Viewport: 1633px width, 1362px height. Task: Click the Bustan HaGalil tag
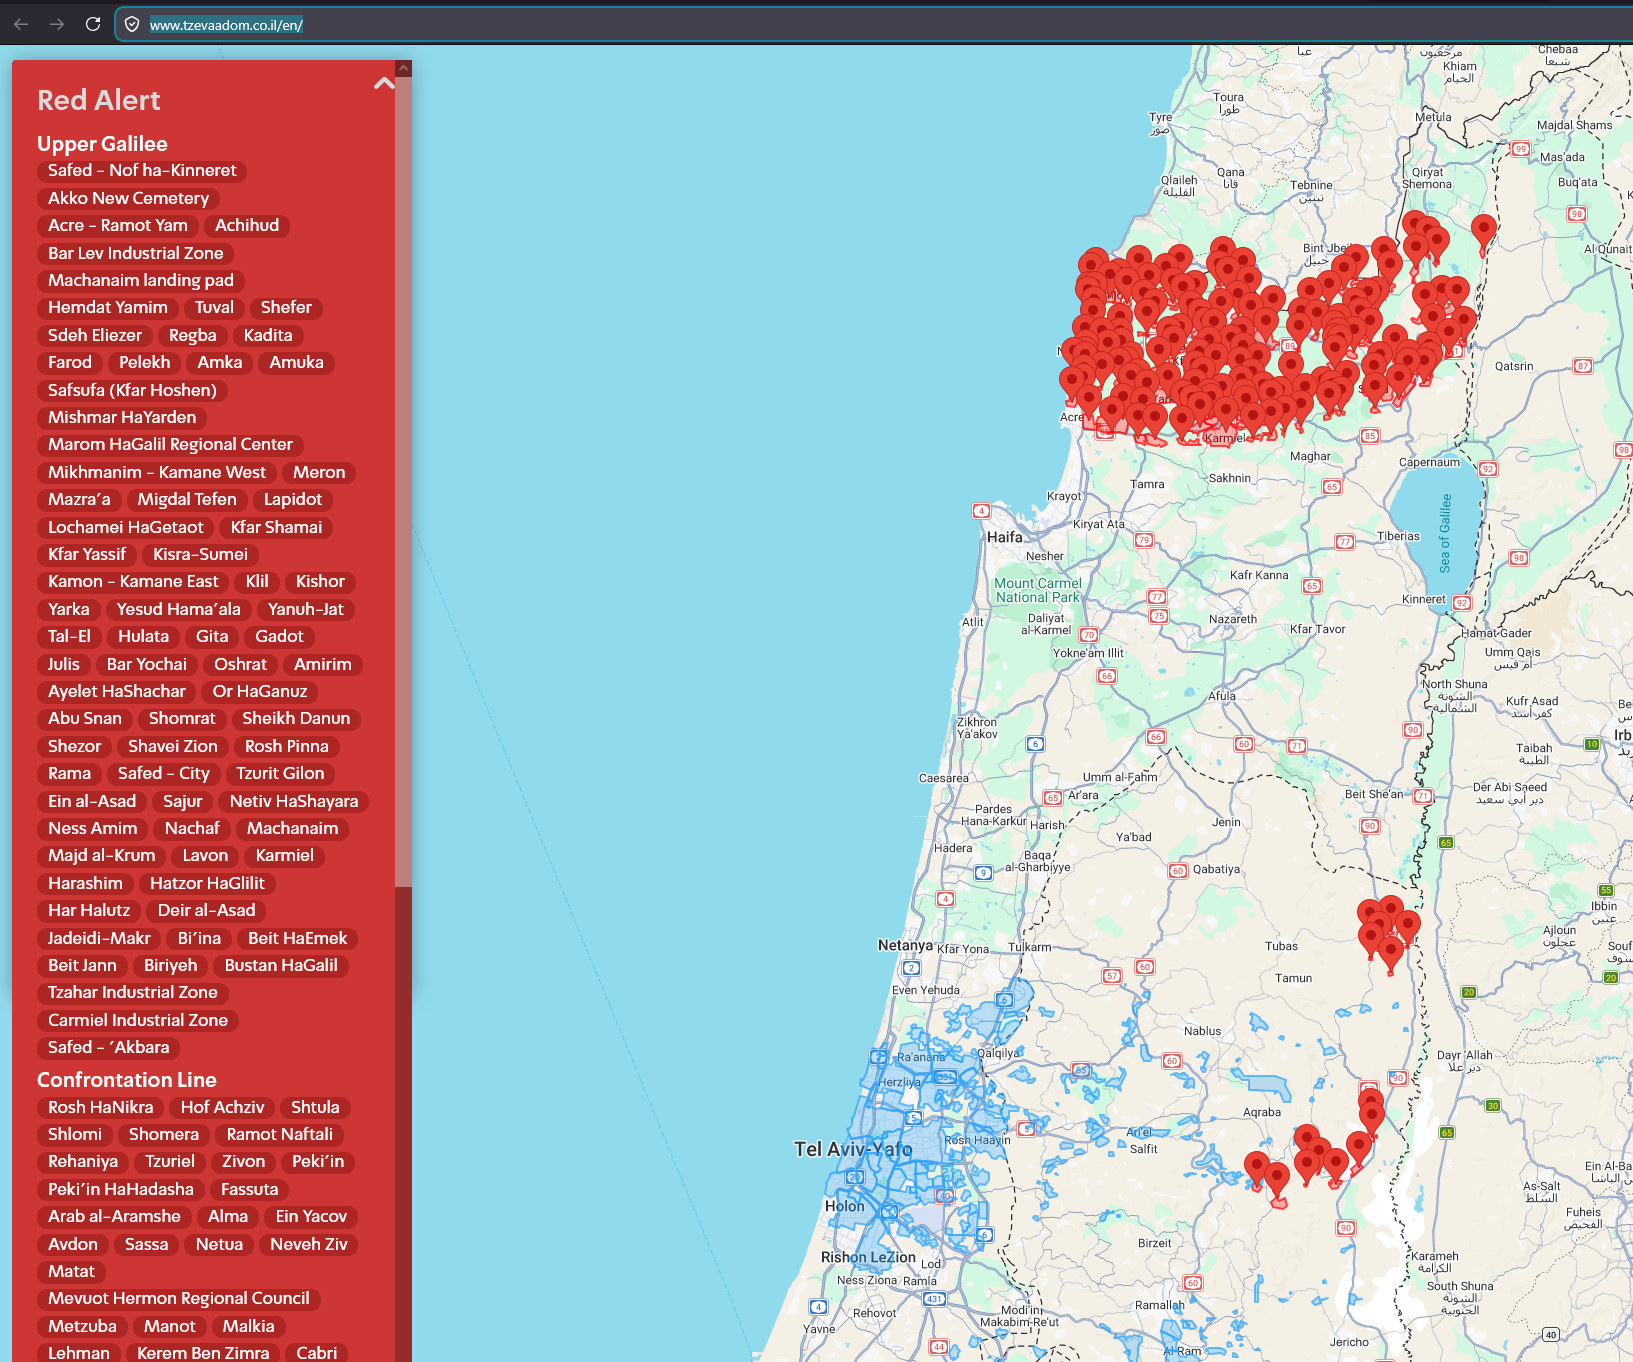[281, 965]
